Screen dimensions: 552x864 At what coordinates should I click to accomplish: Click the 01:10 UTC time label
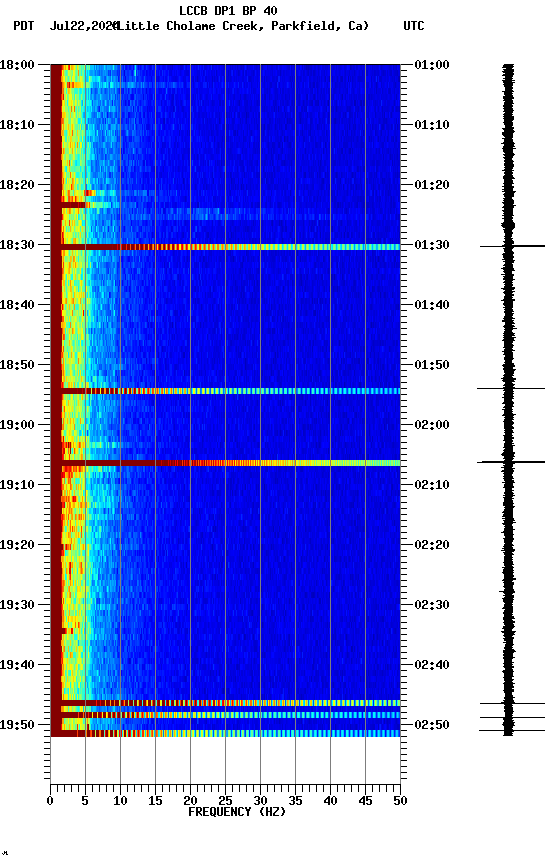(x=432, y=125)
